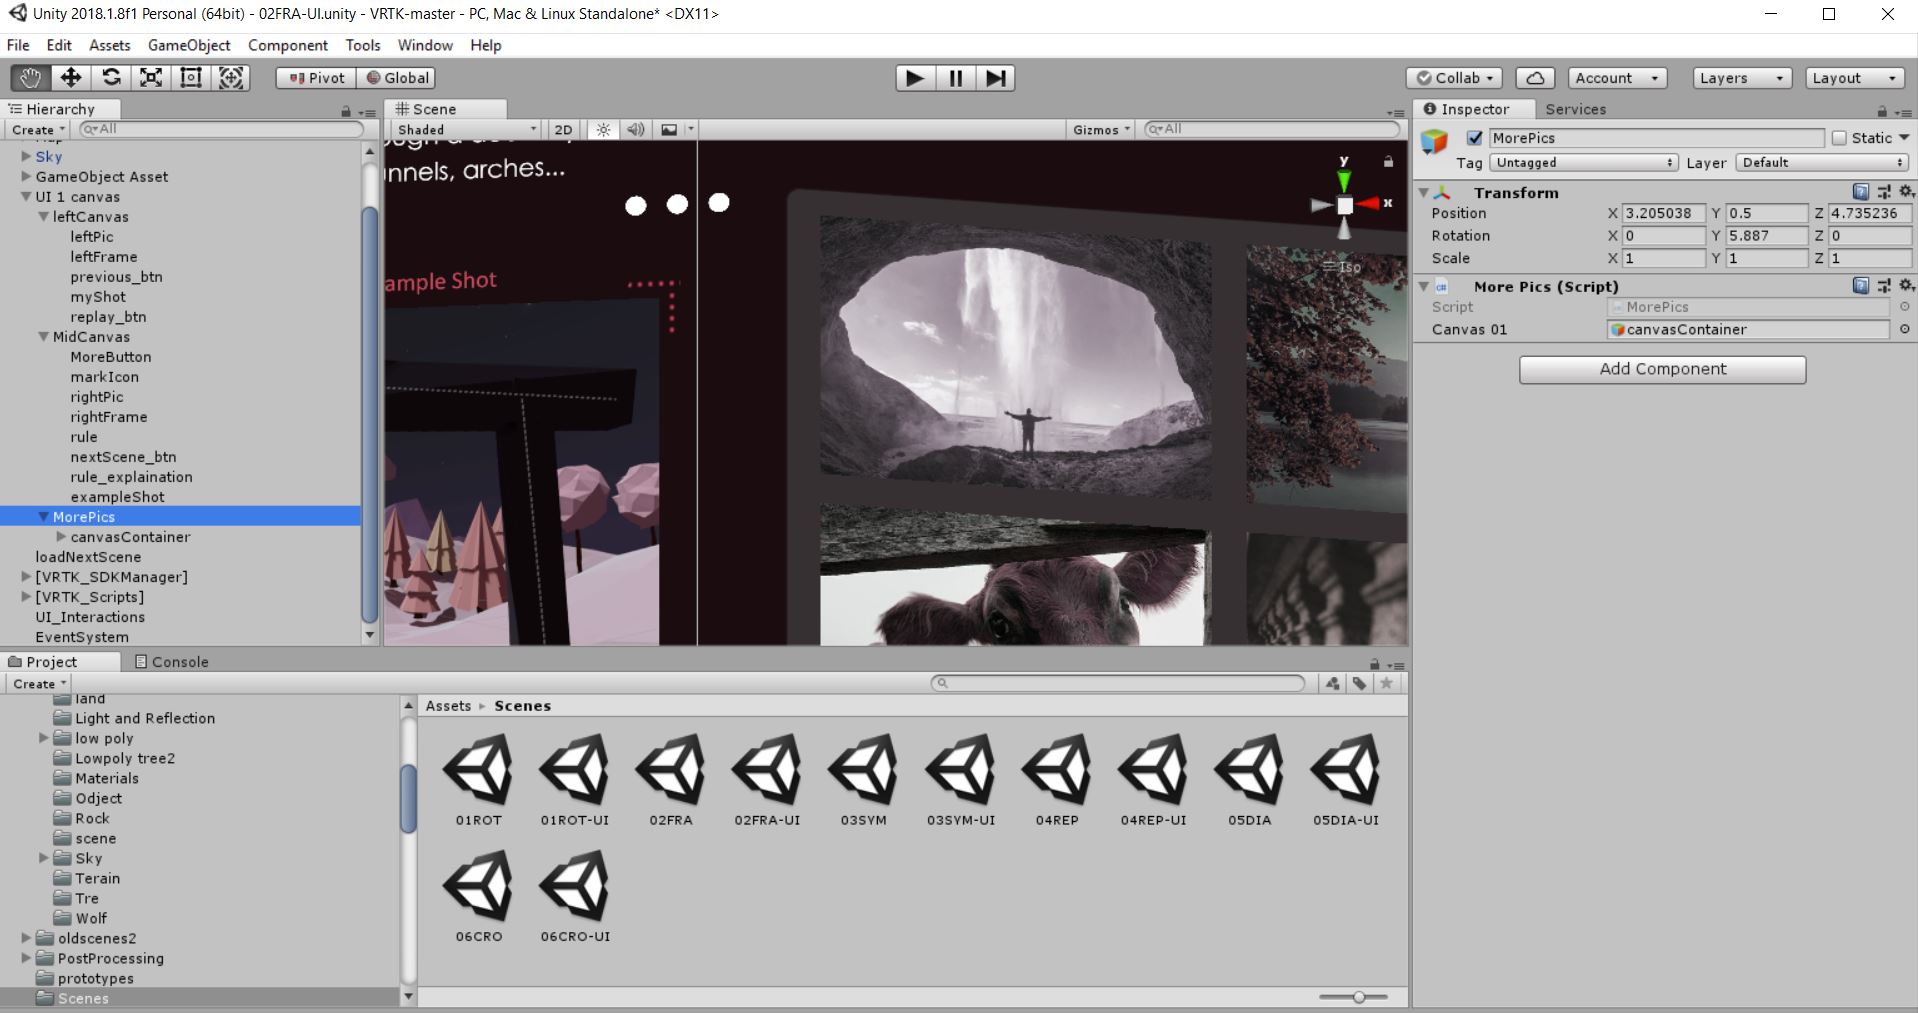Click the Position X input field
Viewport: 1918px width, 1013px height.
click(x=1664, y=213)
